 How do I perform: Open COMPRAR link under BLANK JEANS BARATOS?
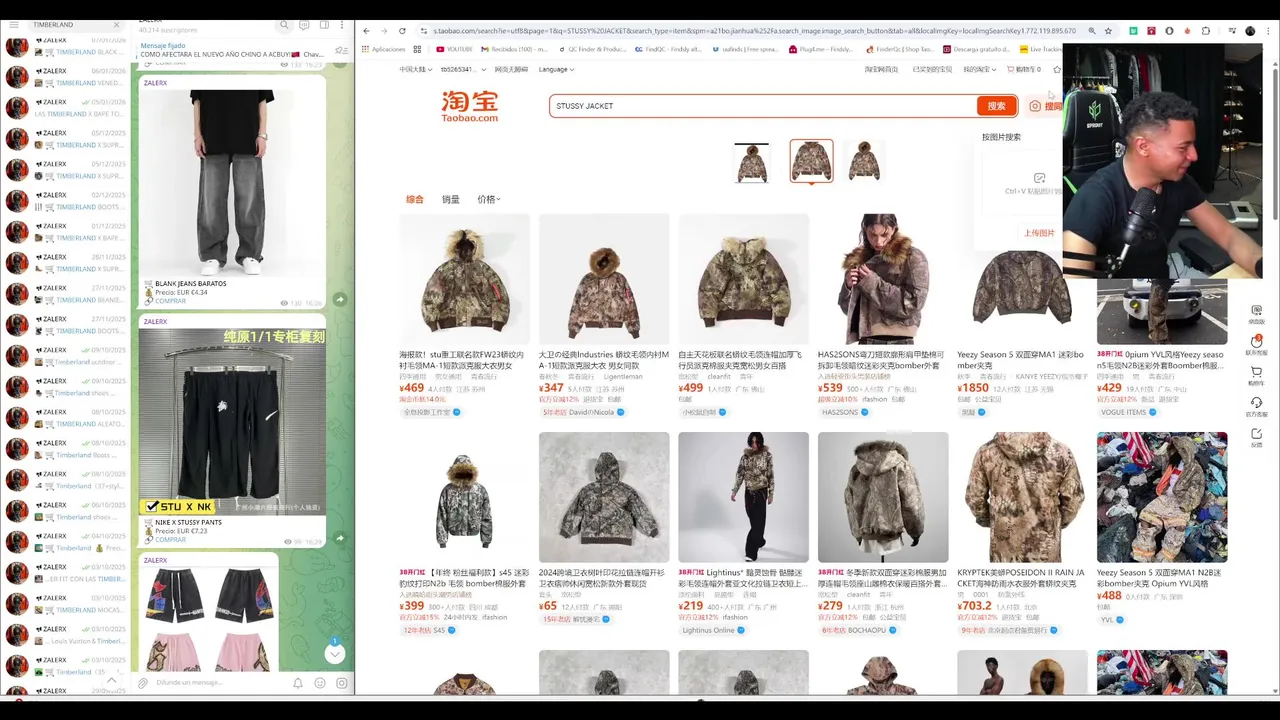(170, 301)
